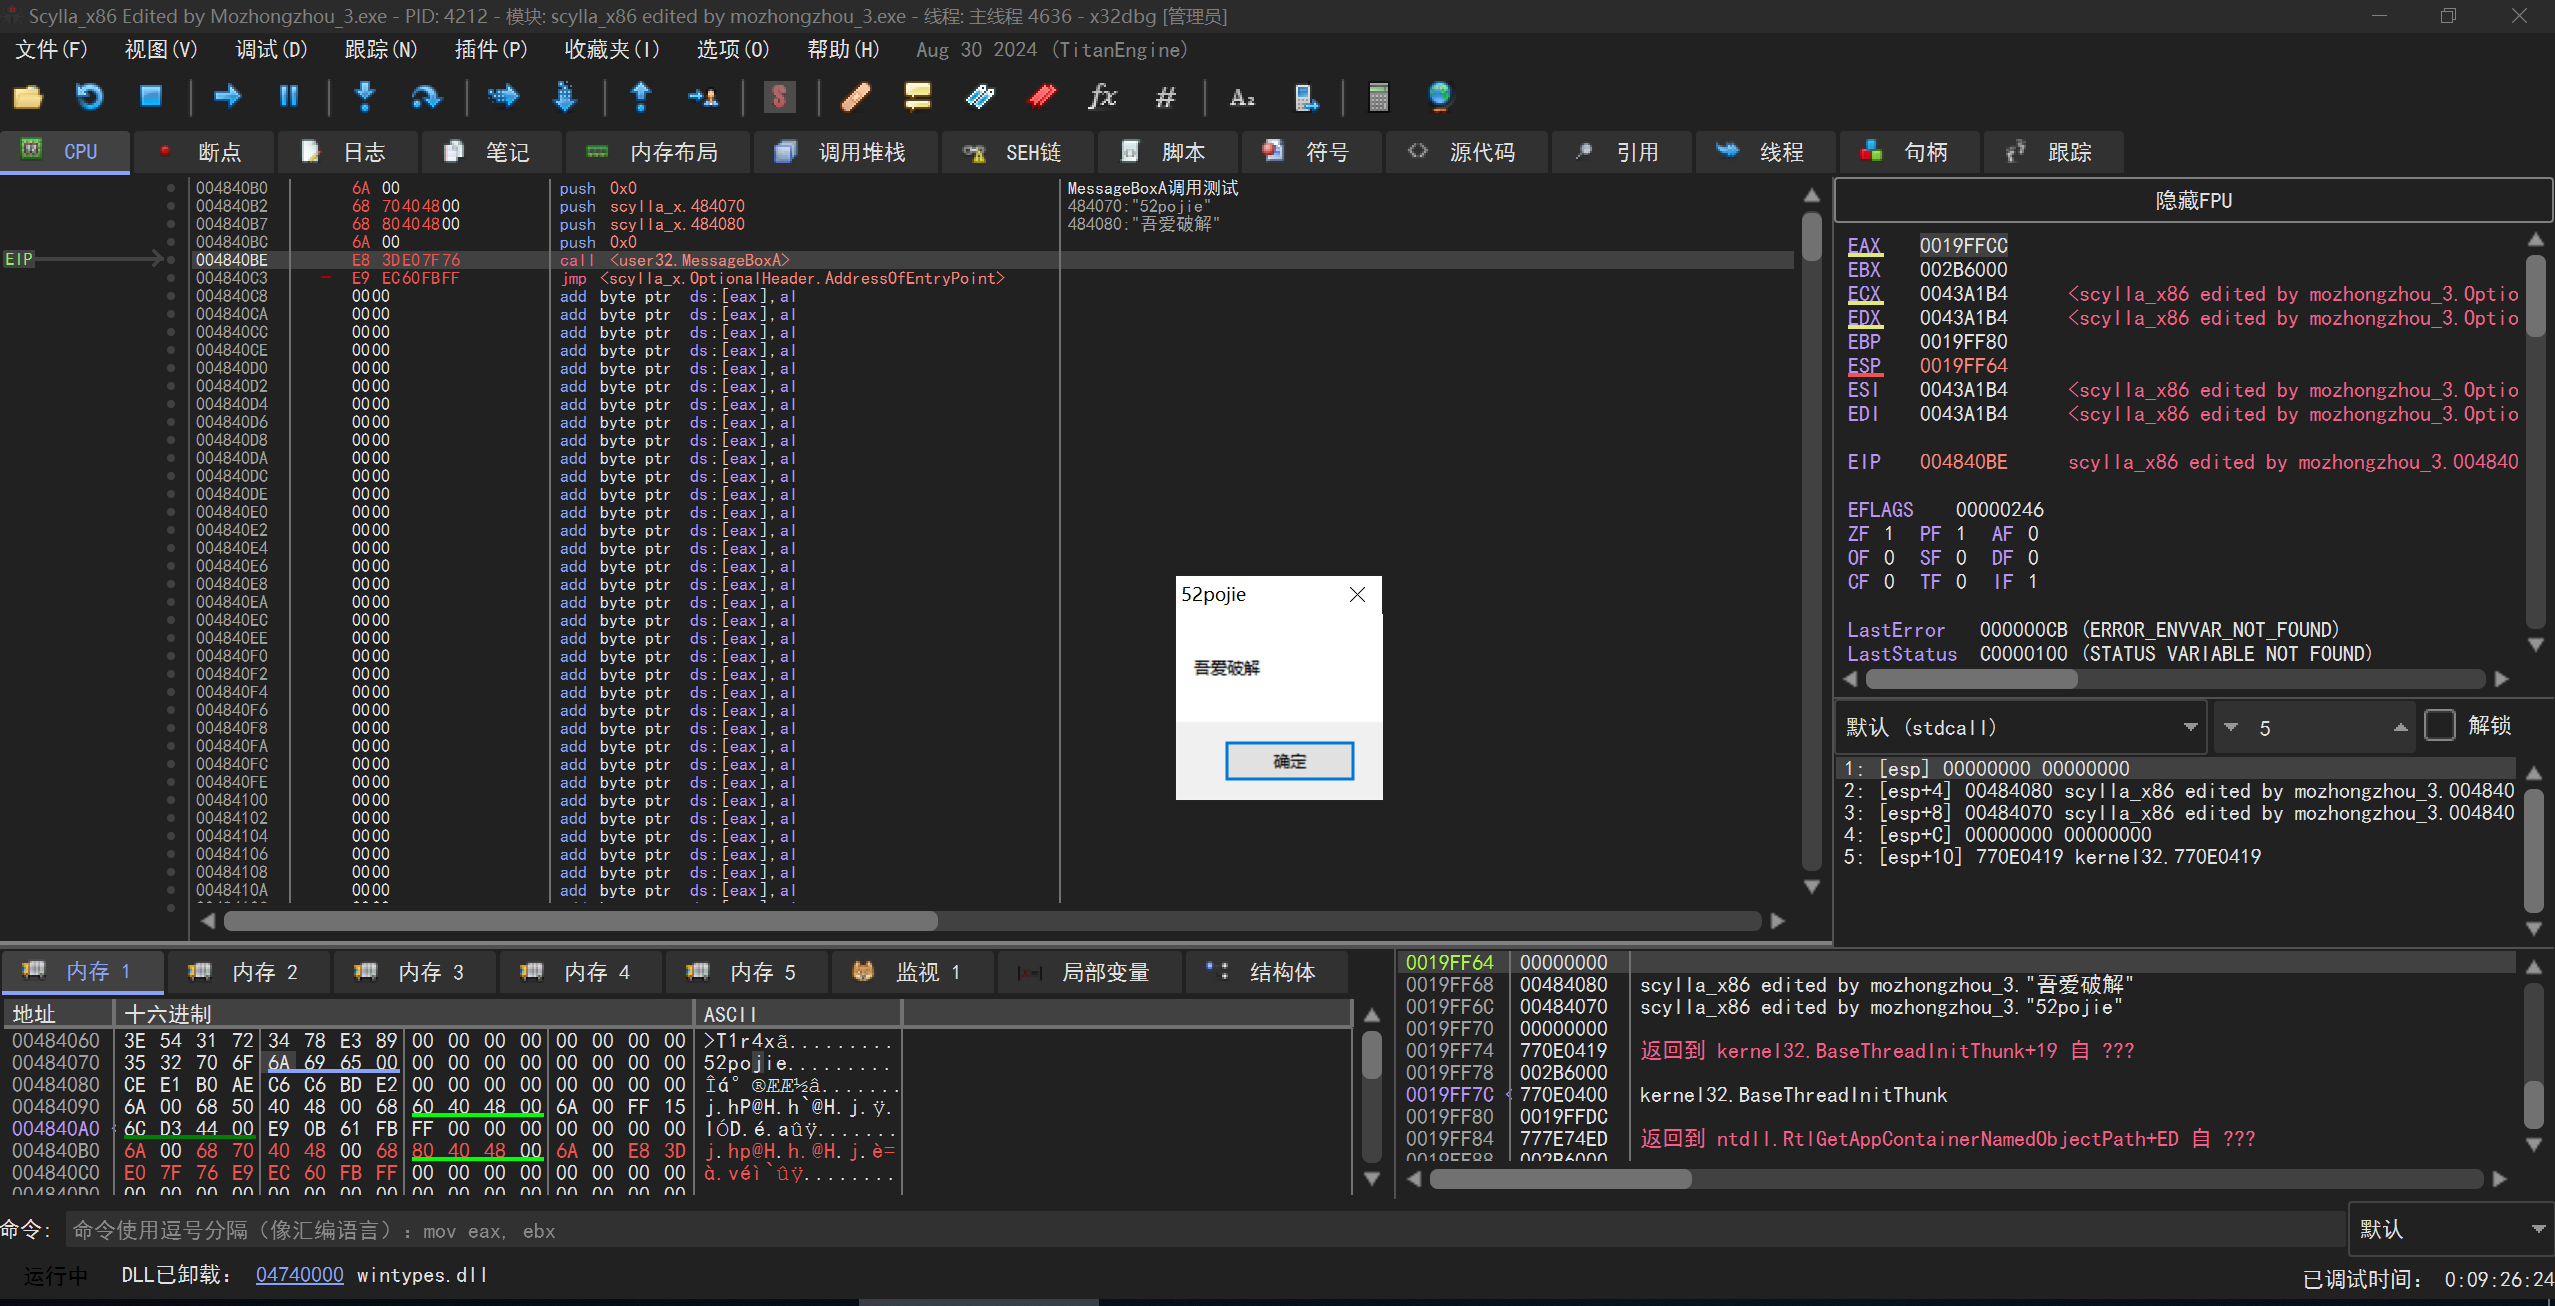Click the run to user code icon
The width and height of the screenshot is (2555, 1306).
[703, 97]
